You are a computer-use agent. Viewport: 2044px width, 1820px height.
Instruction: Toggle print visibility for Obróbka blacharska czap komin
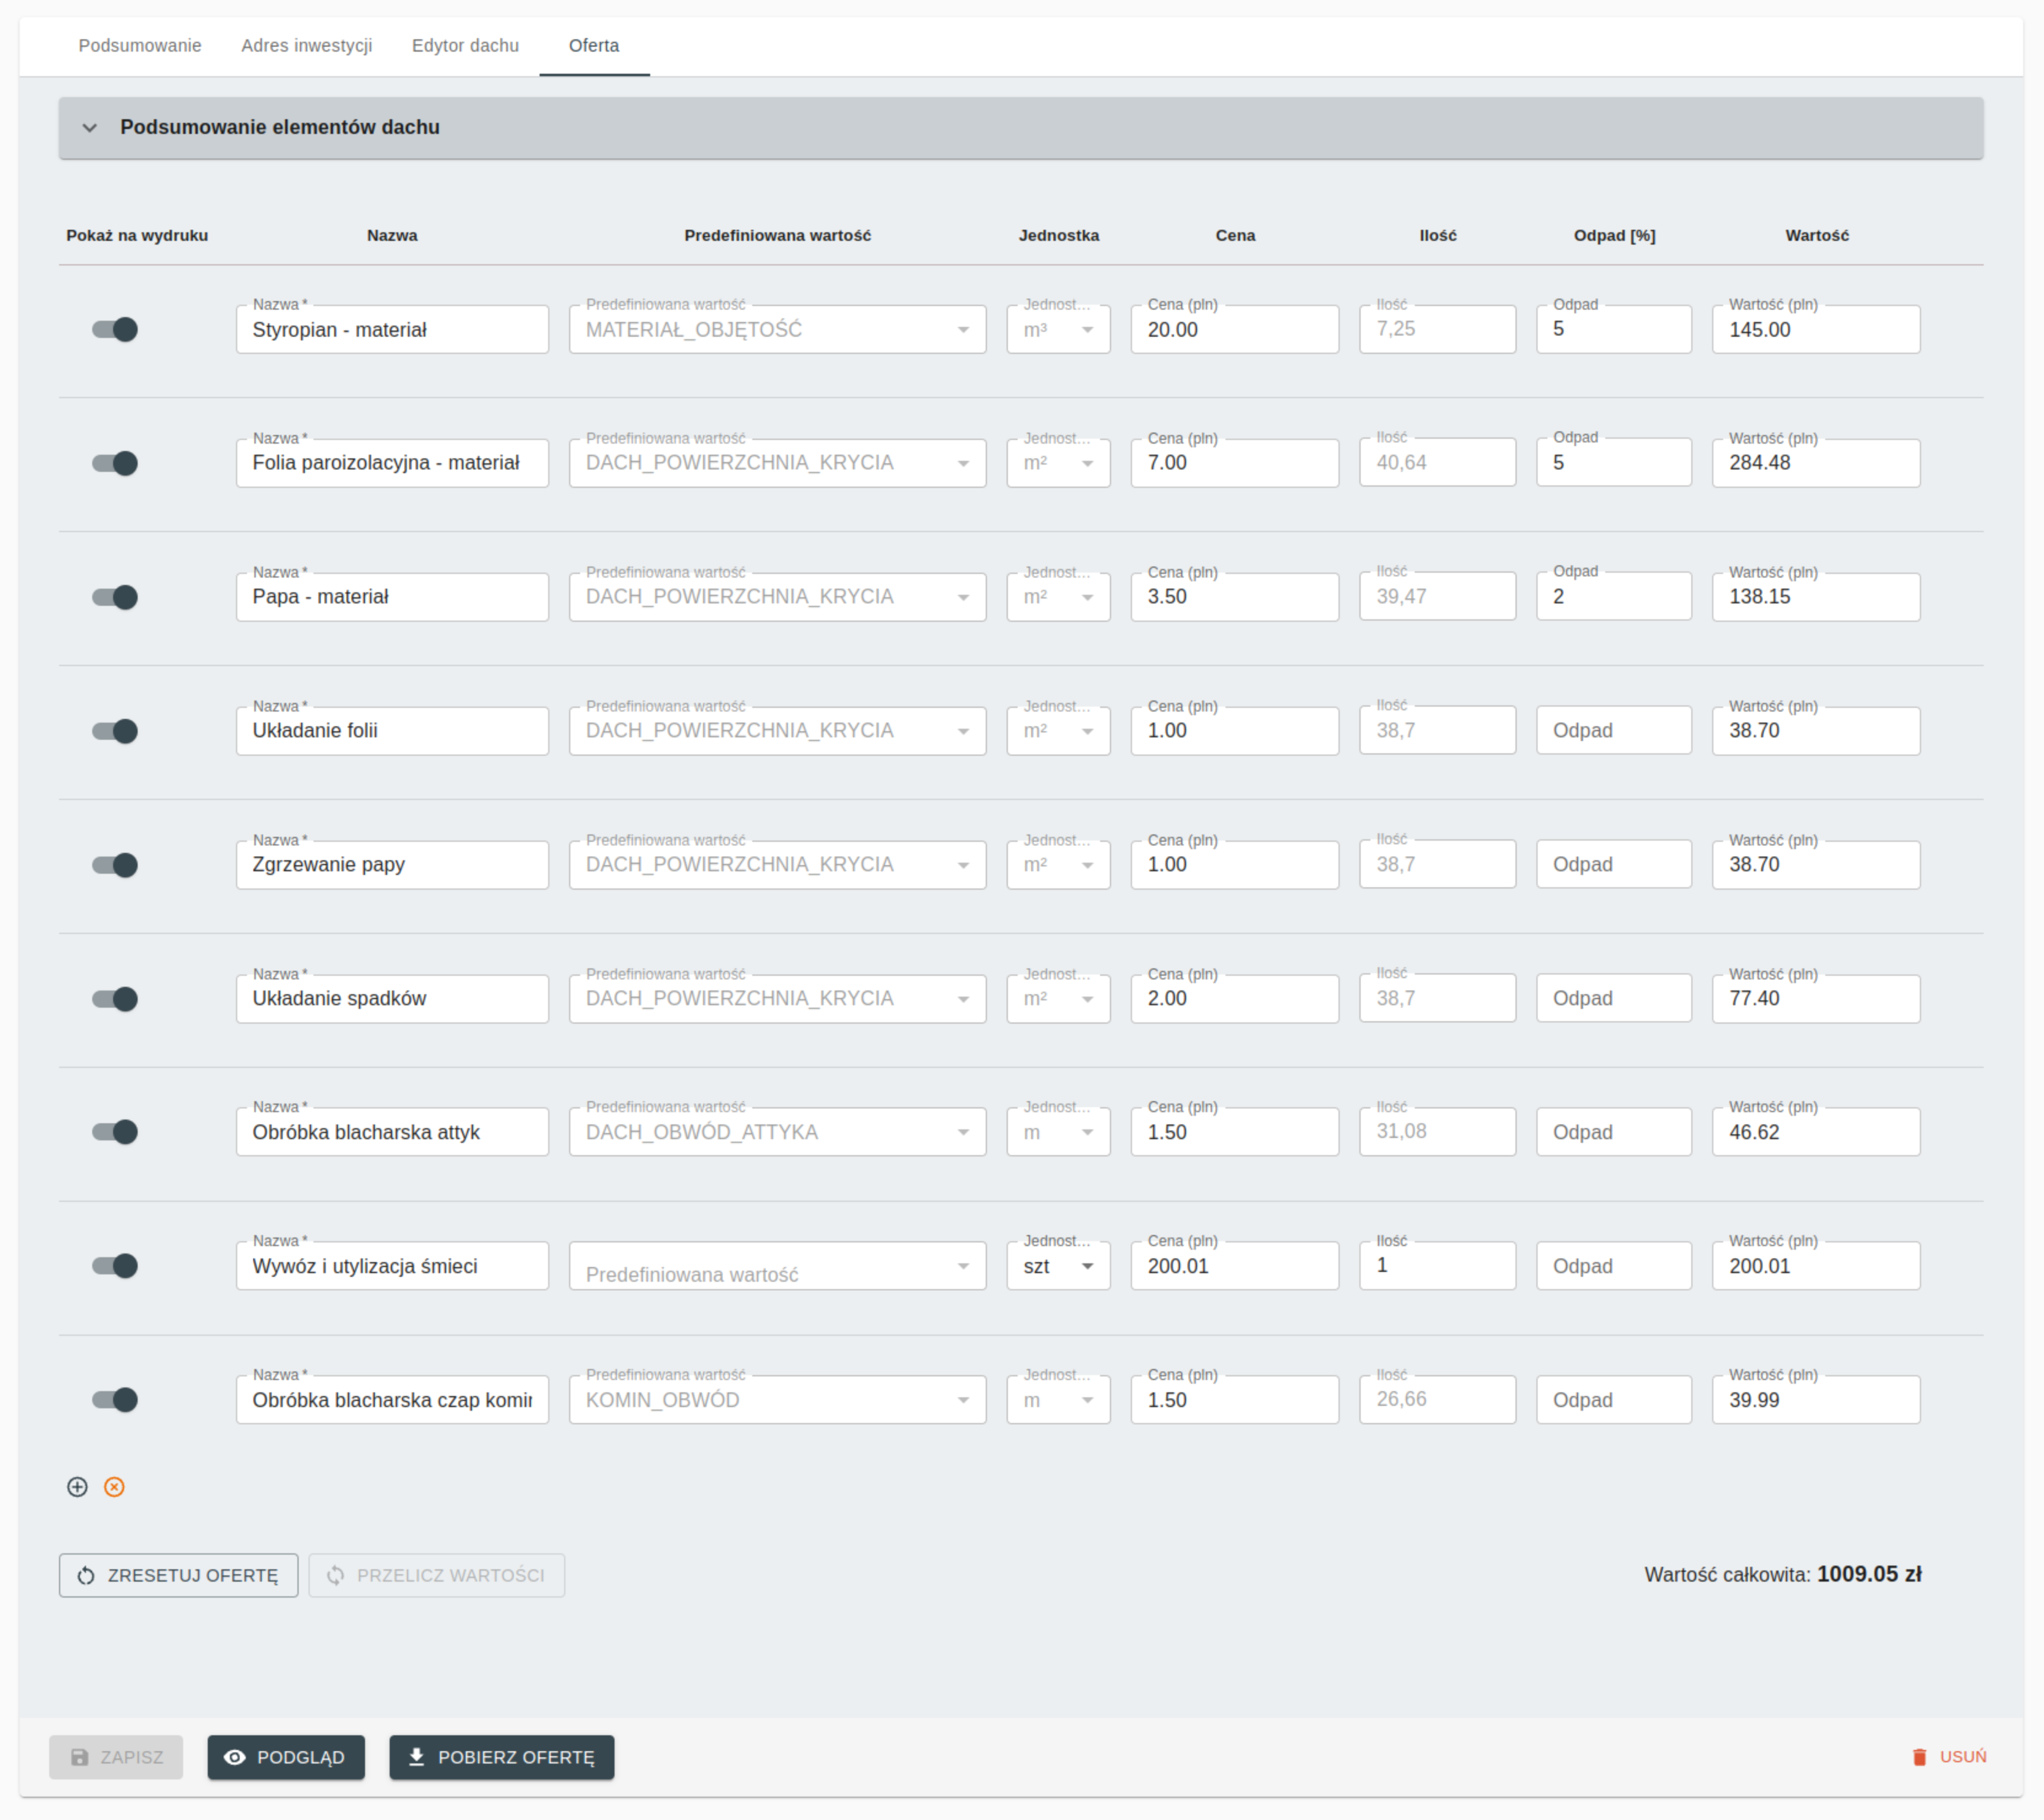[115, 1400]
